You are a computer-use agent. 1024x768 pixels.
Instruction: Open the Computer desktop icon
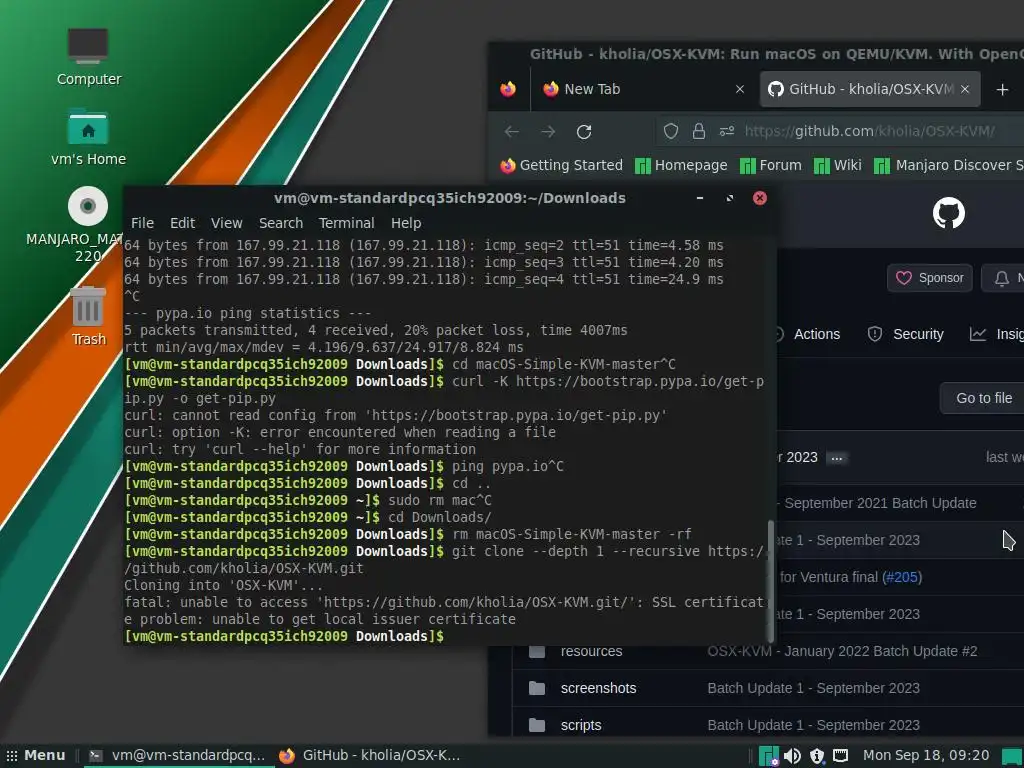pos(88,57)
